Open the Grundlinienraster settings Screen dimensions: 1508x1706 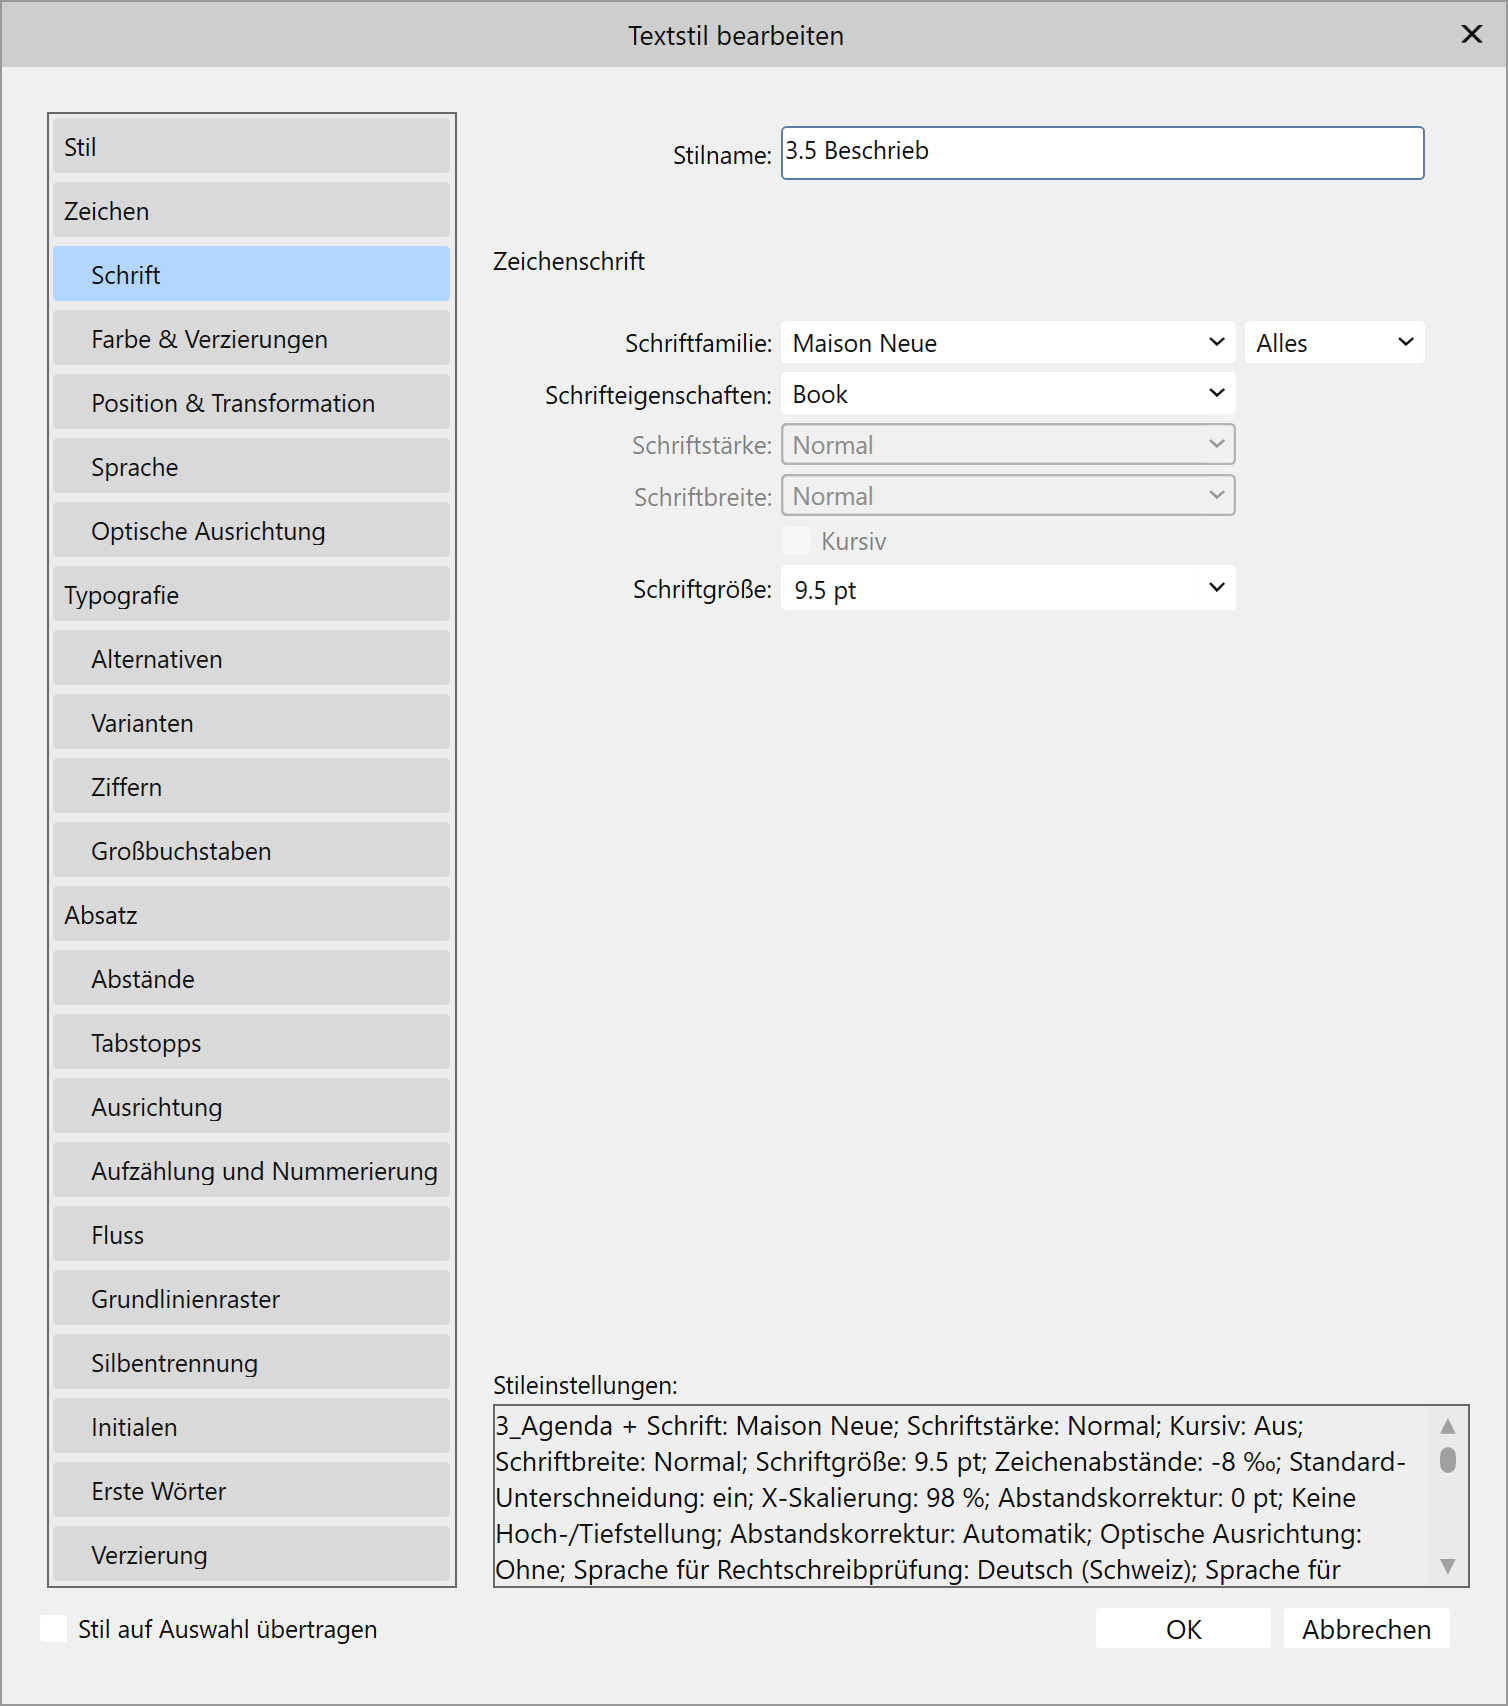[x=251, y=1298]
